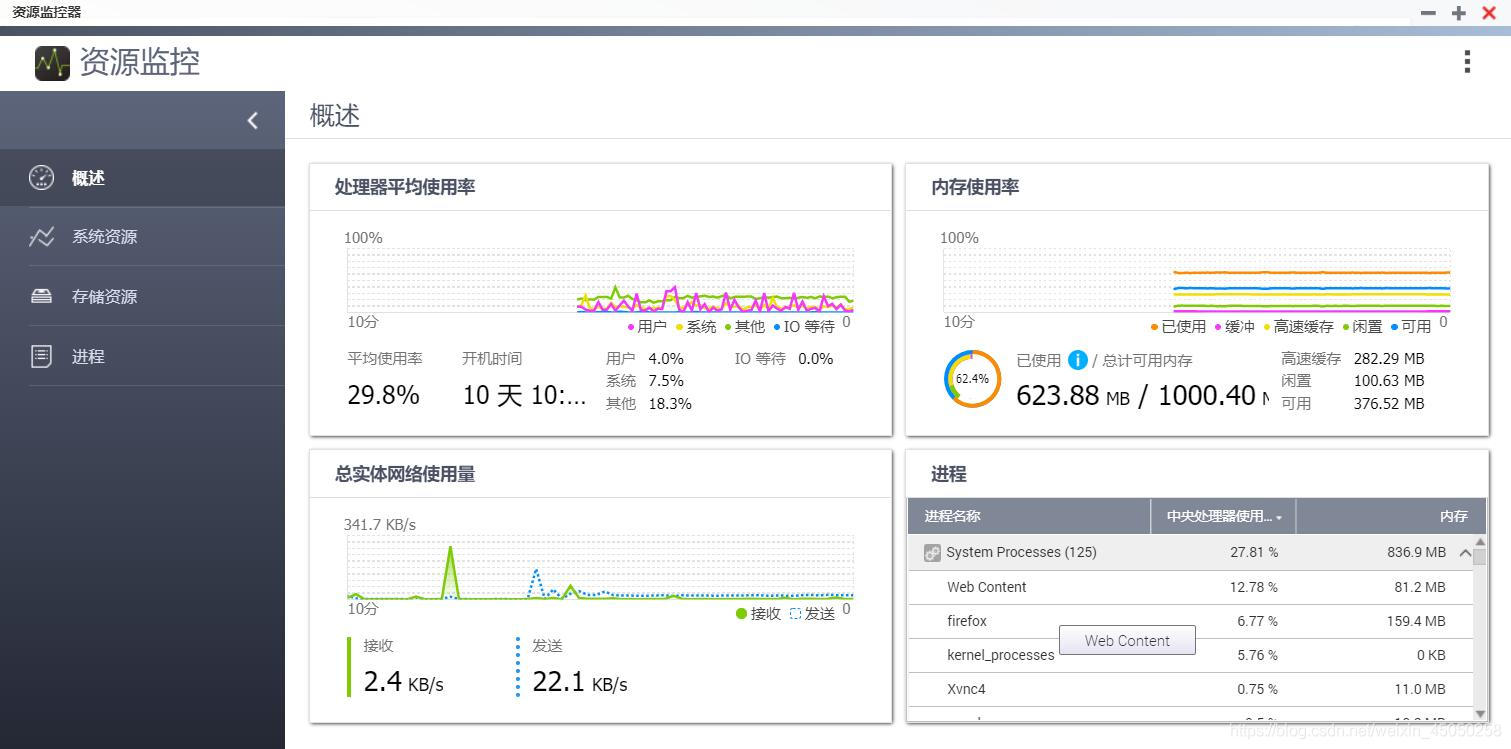Click the process list scroll-up arrow
Screen dimensions: 1511x749
coord(1480,542)
